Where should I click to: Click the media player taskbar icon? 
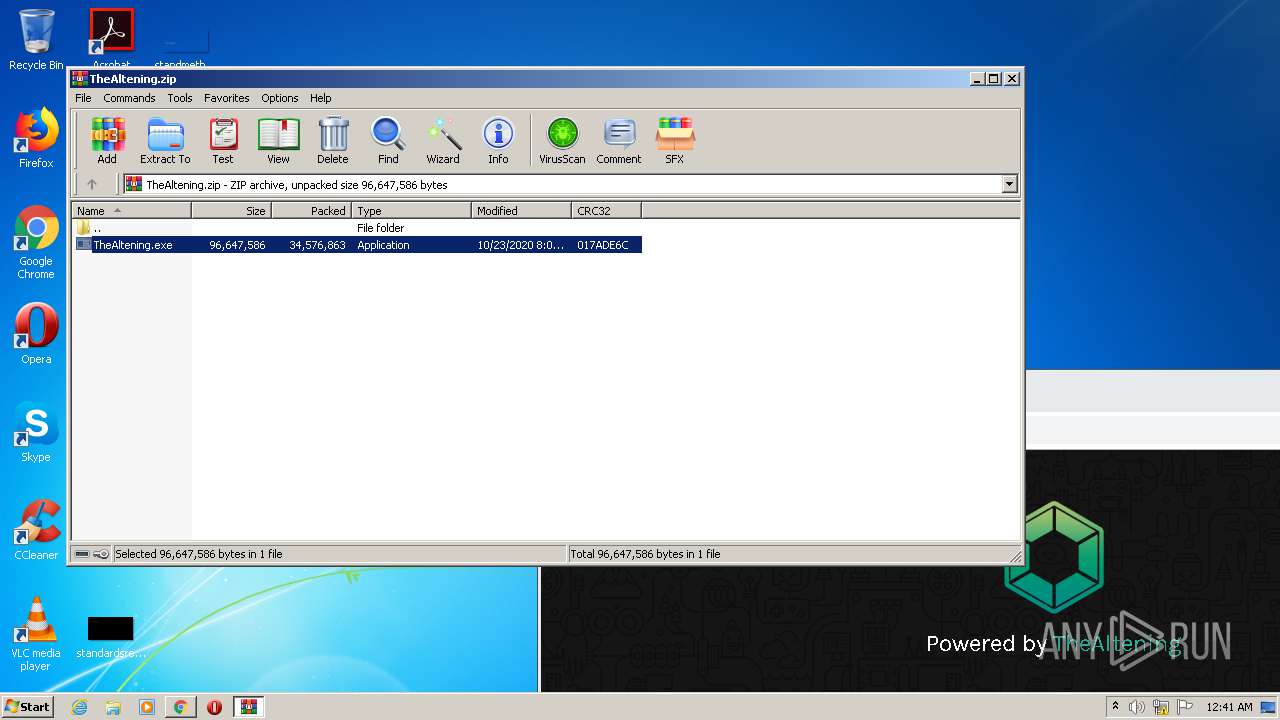tap(147, 707)
